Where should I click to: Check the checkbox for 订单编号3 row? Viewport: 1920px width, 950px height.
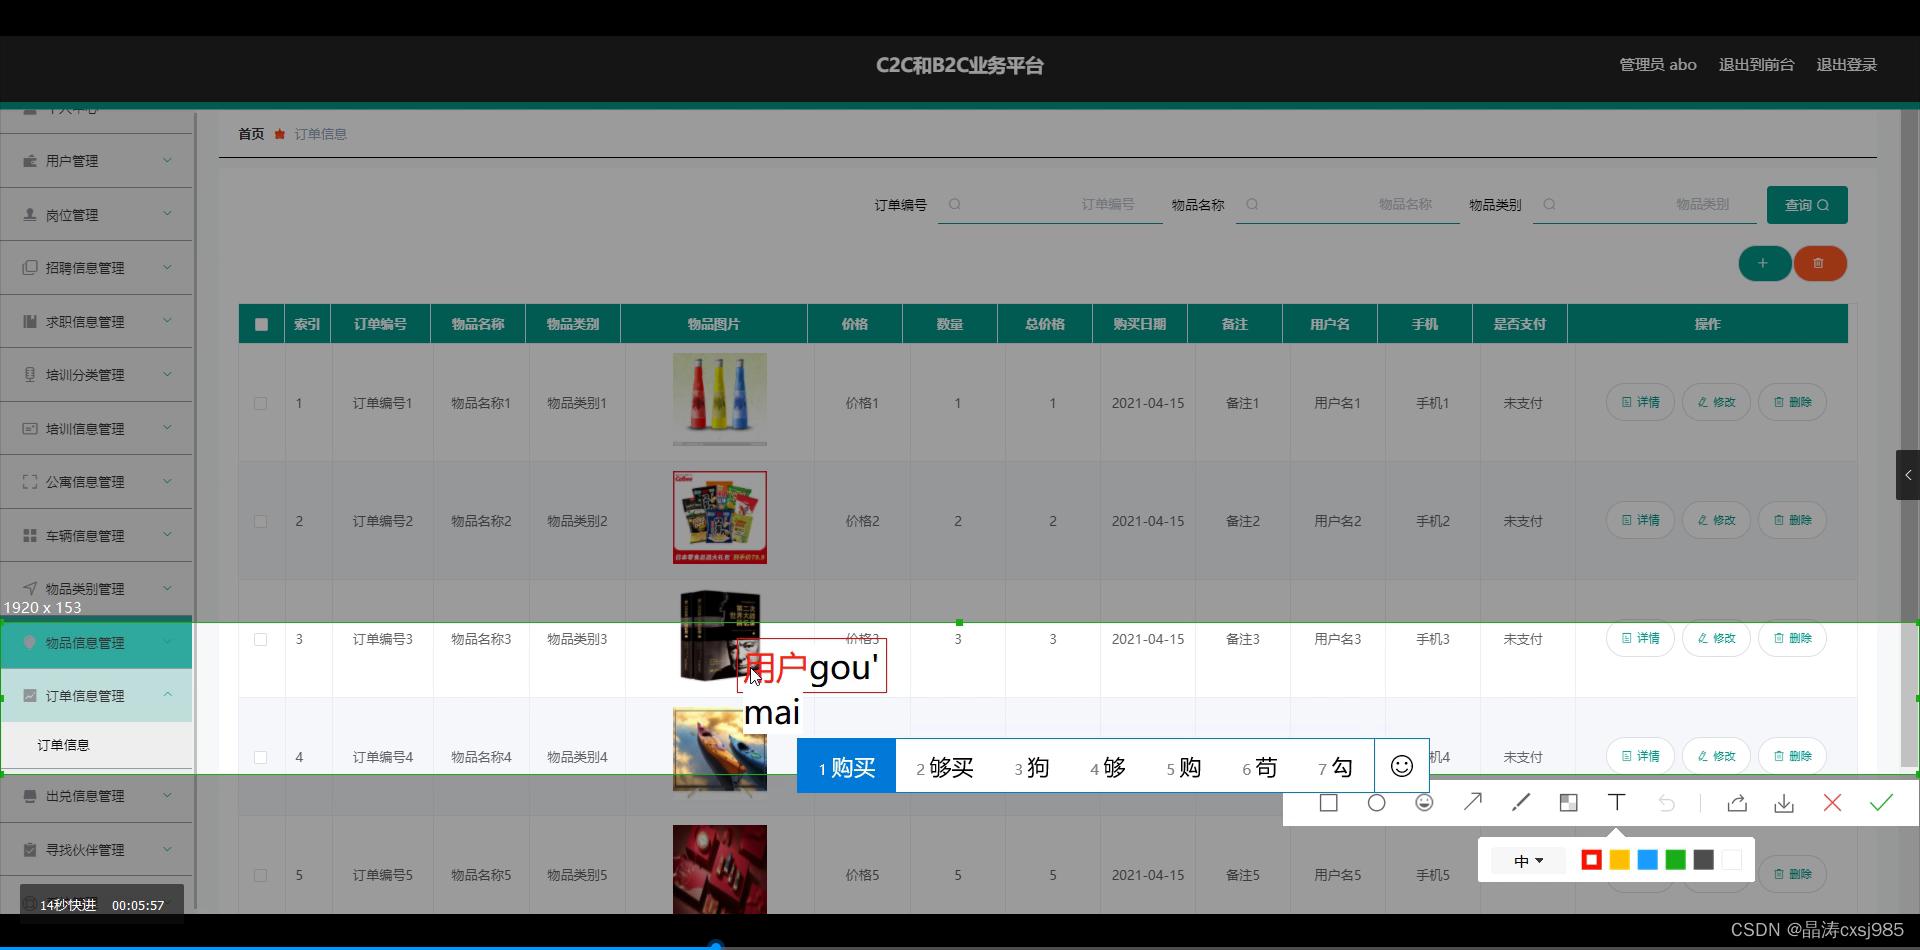[x=261, y=639]
